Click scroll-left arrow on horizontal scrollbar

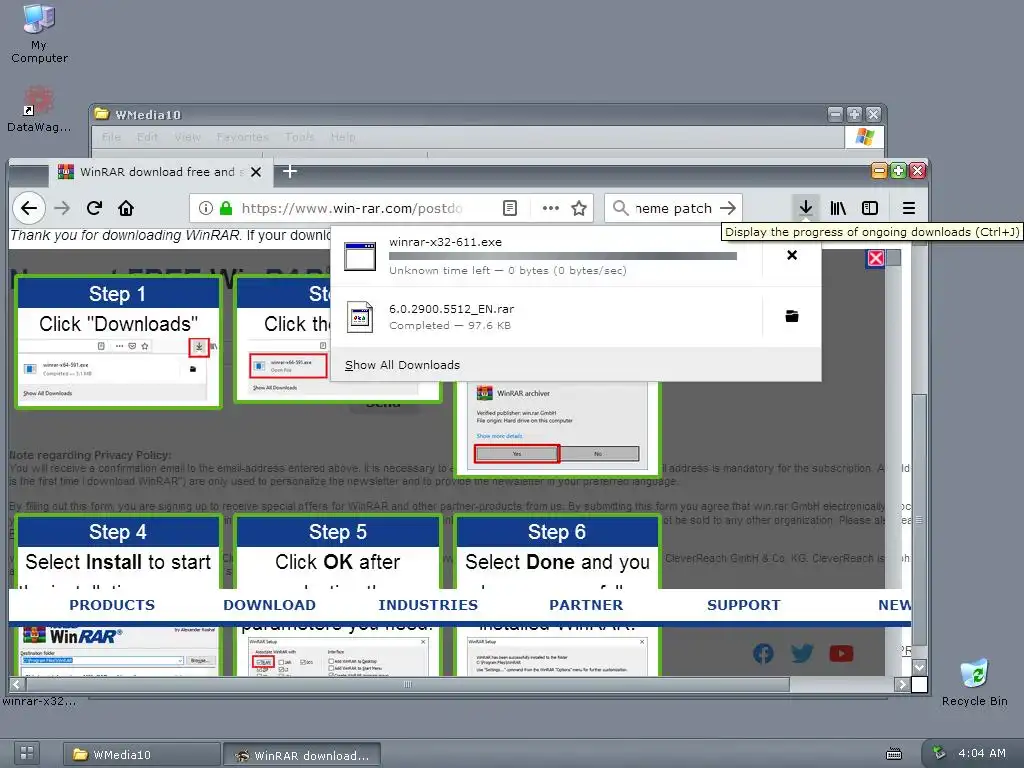pyautogui.click(x=17, y=684)
